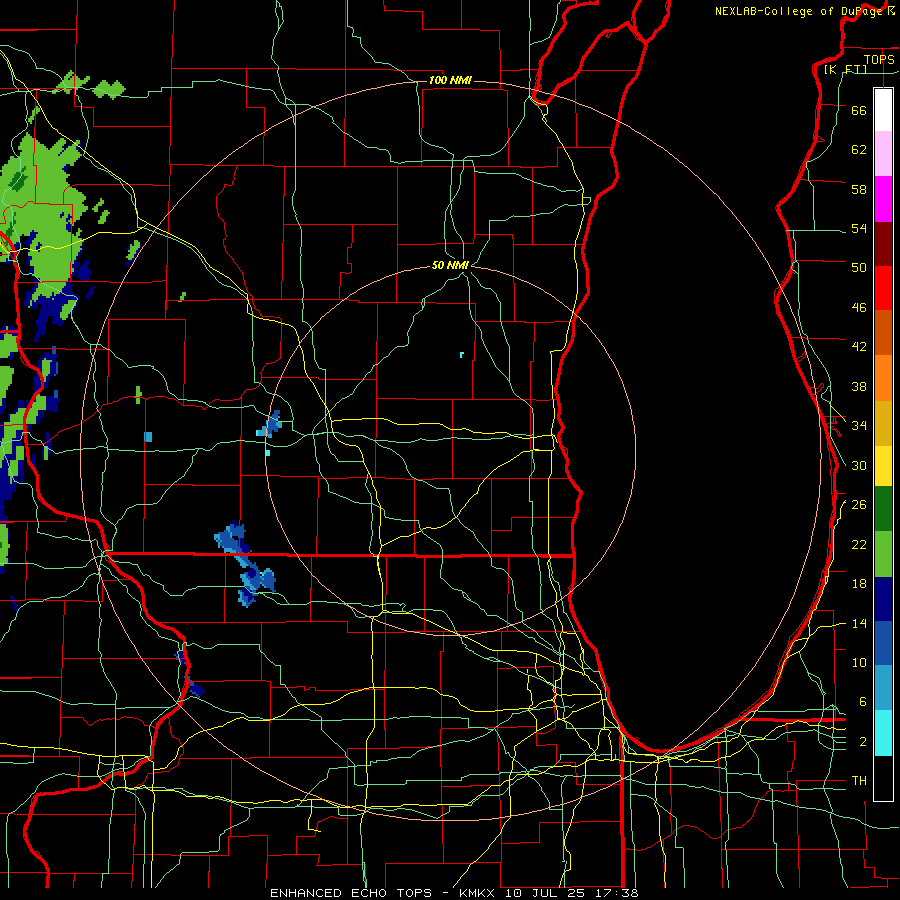Click the '50 NMI' range ring label
Image resolution: width=900 pixels, height=900 pixels.
click(450, 265)
